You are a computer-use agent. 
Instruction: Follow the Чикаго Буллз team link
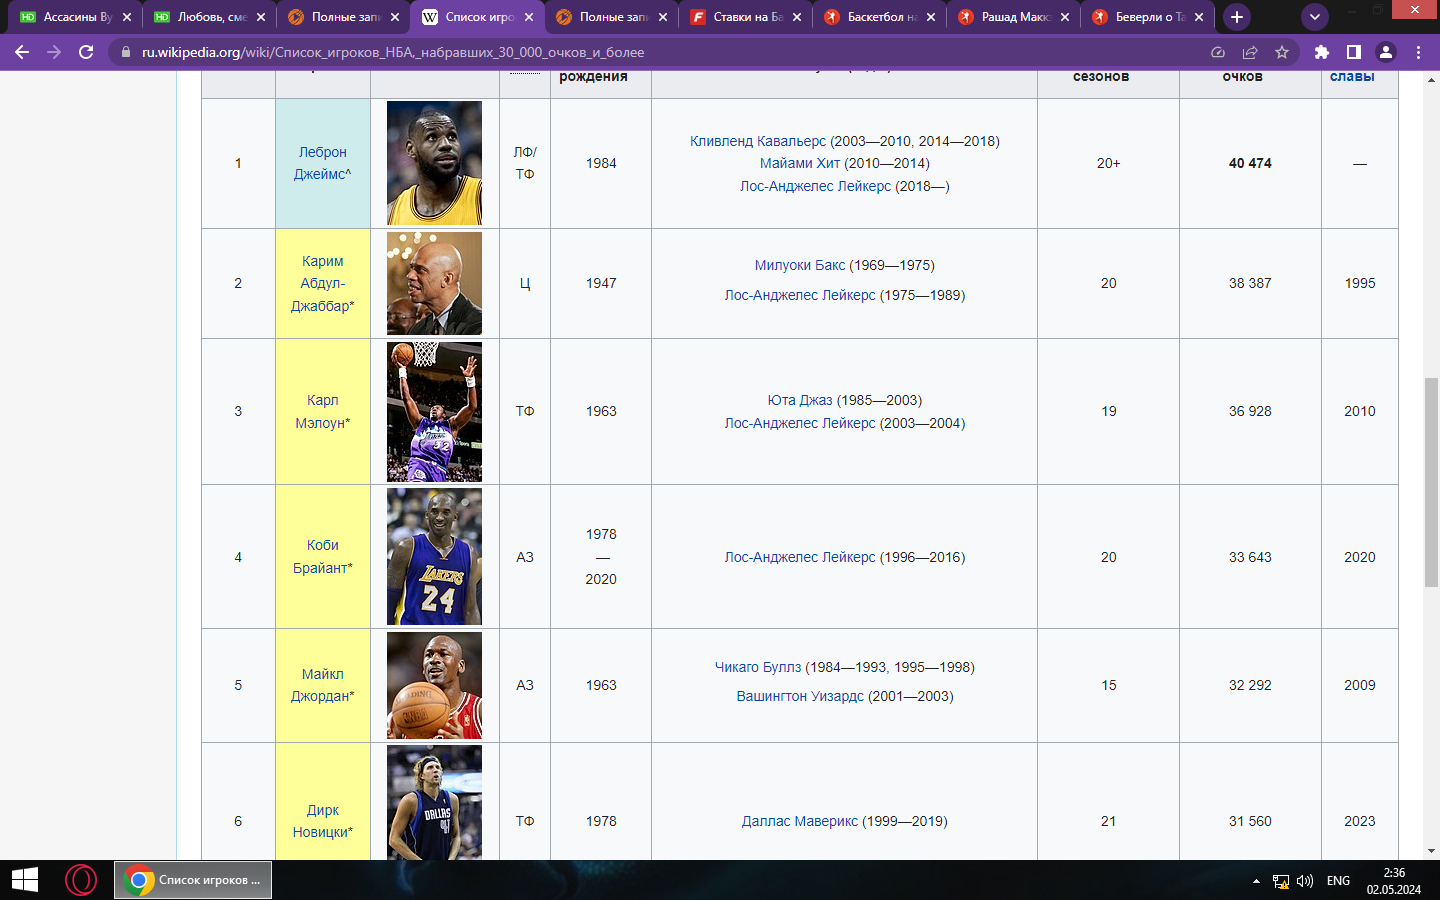click(x=757, y=667)
